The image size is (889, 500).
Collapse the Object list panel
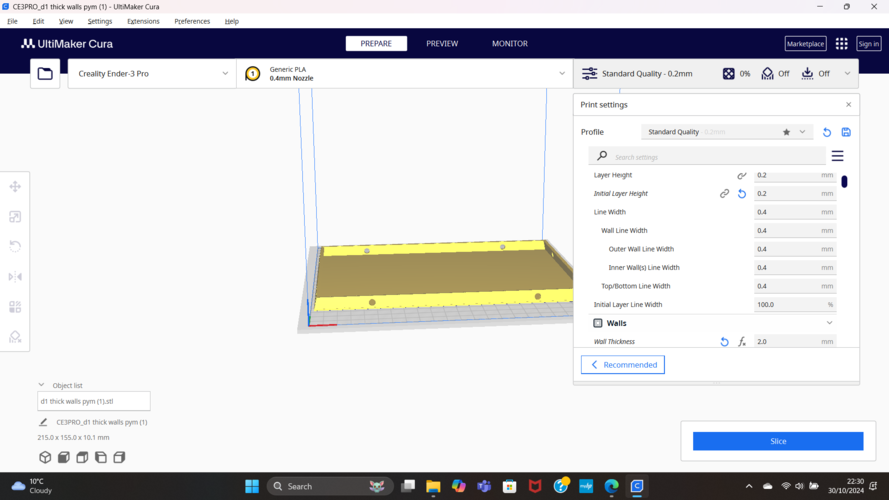42,385
